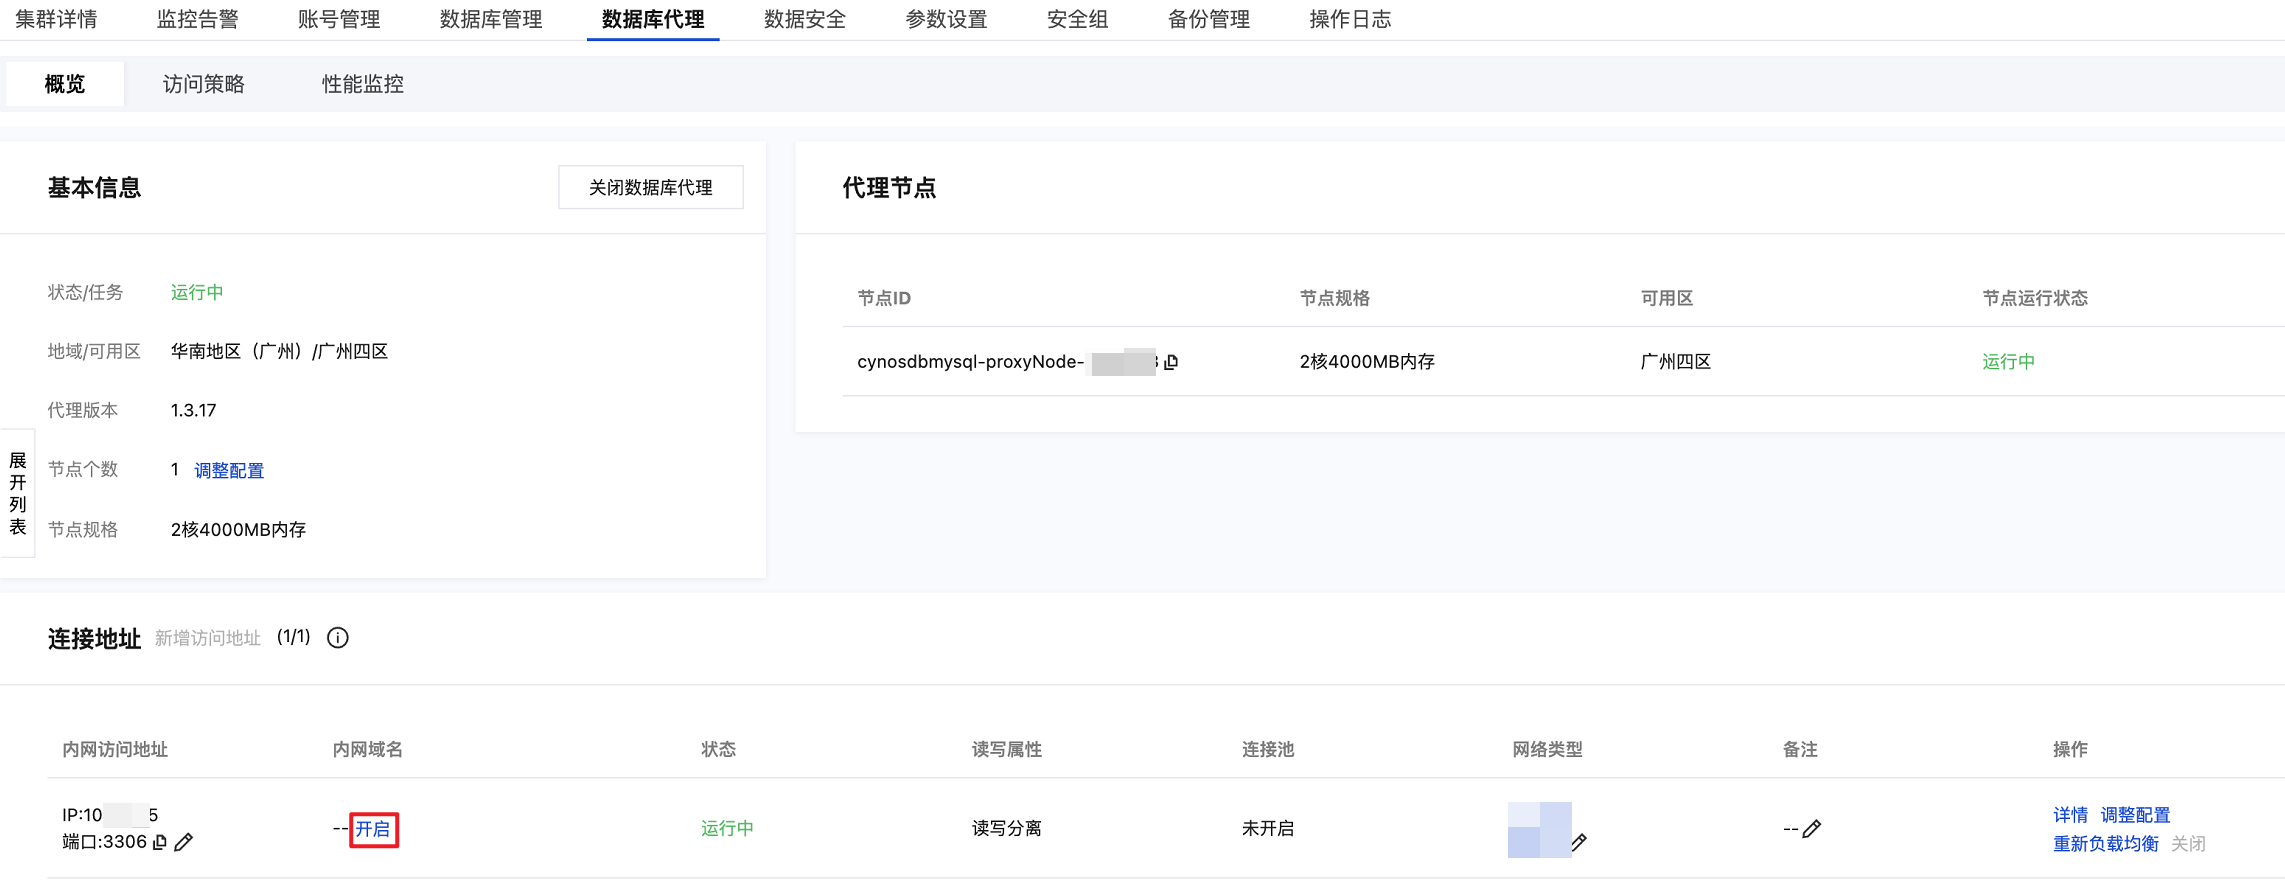Enable the intranet domain name (开启)
The image size is (2285, 883).
(373, 829)
